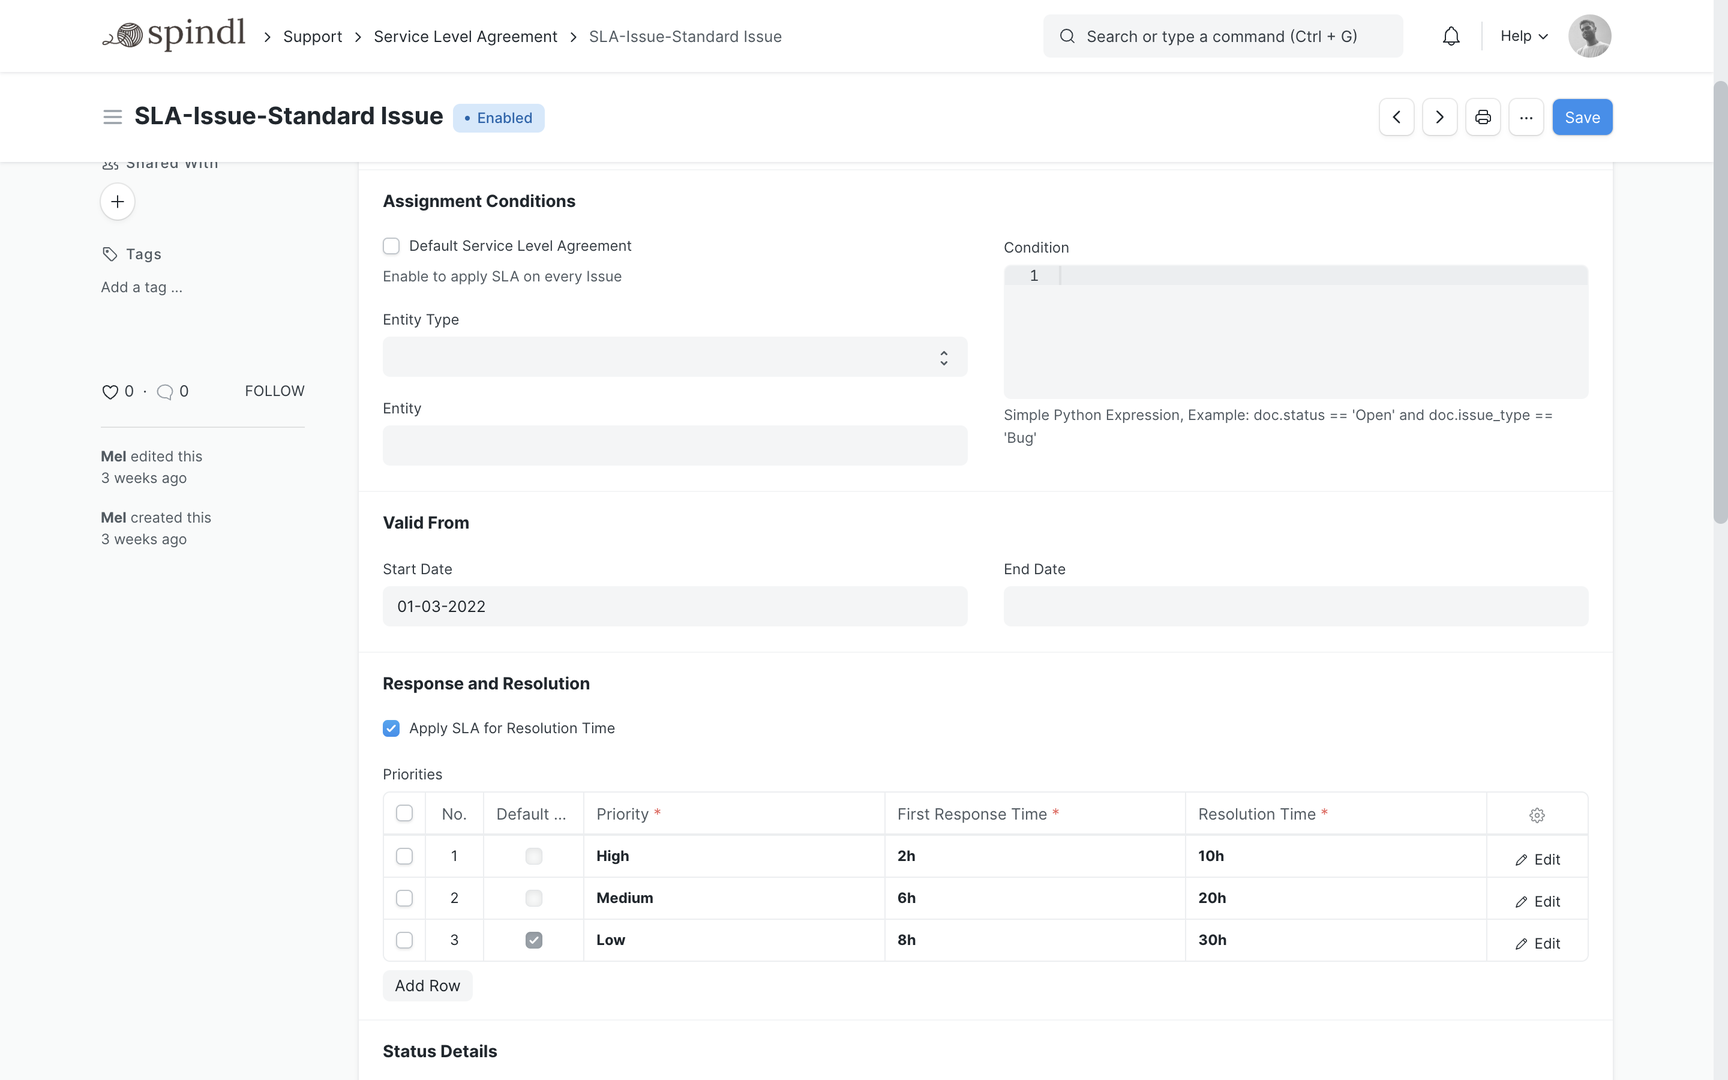Image resolution: width=1728 pixels, height=1080 pixels.
Task: Click the Enabled status badge
Action: point(499,118)
